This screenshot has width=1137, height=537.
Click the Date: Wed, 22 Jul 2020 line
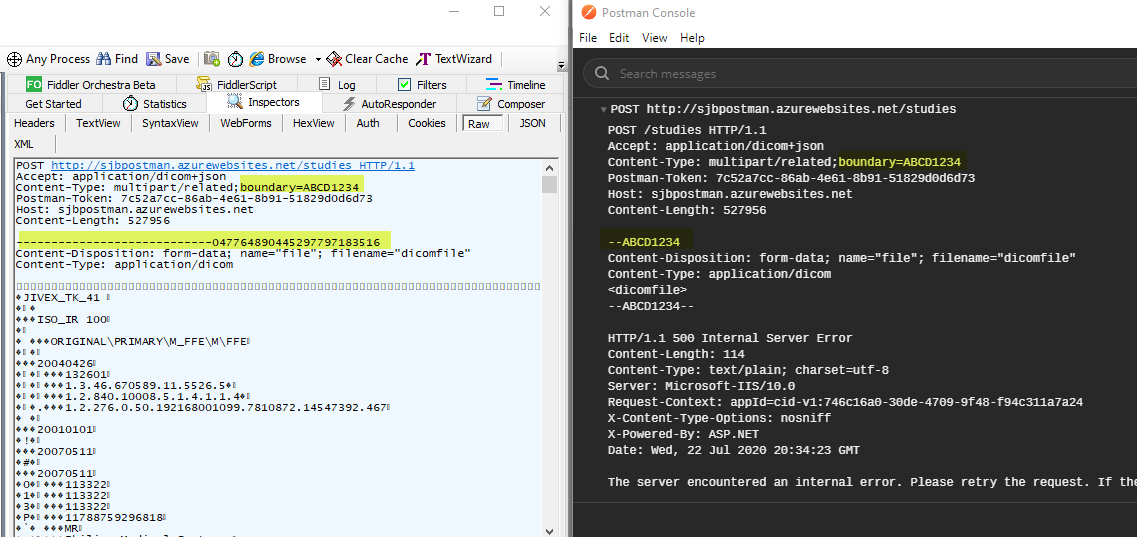pos(733,451)
